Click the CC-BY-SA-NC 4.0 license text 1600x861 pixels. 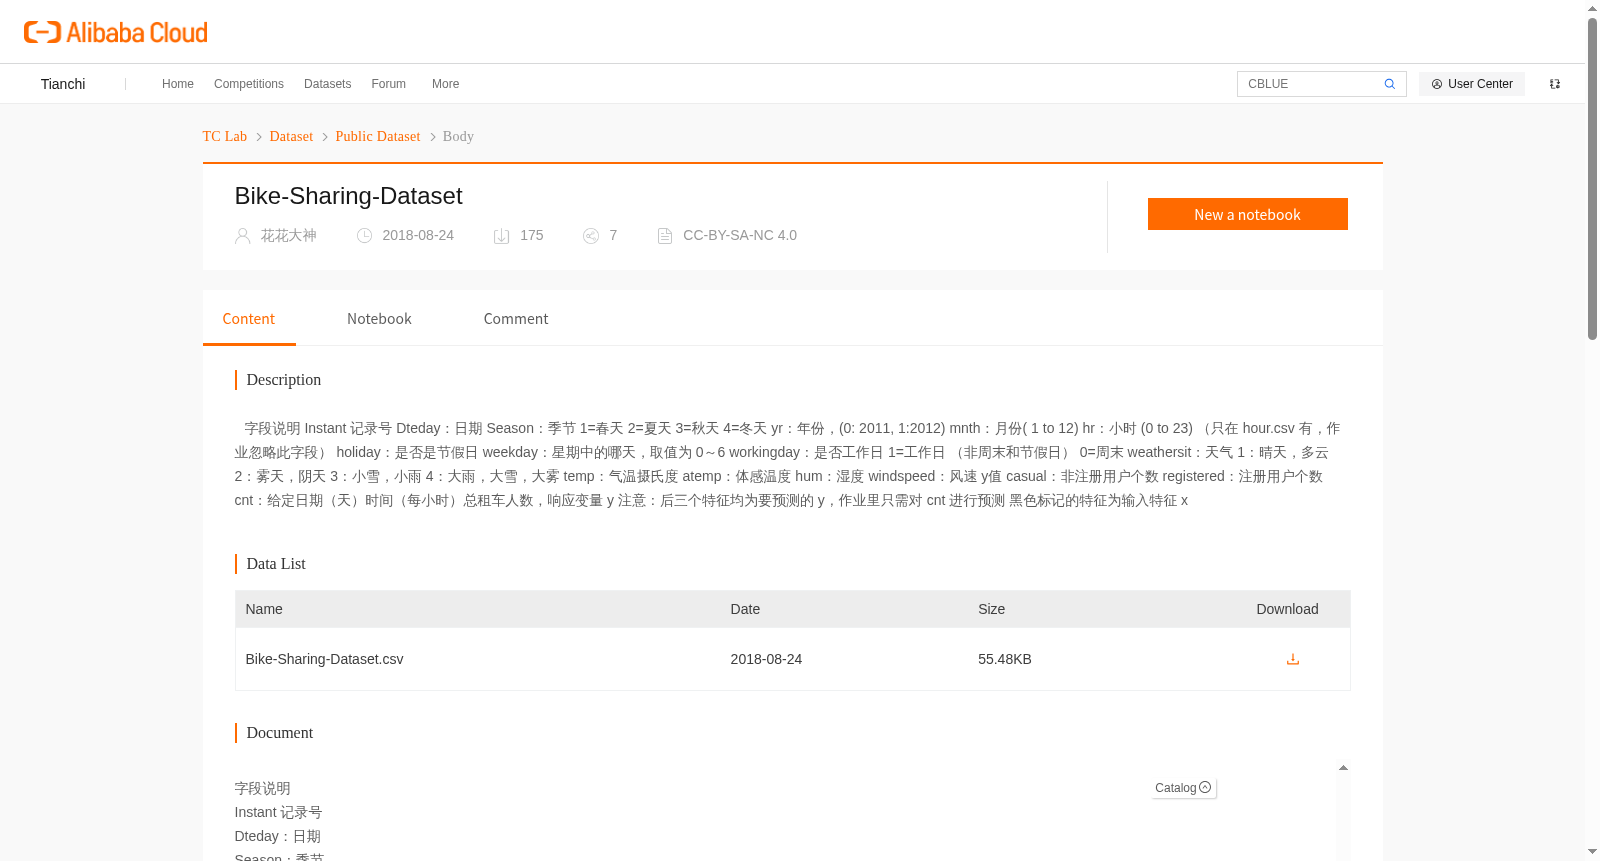coord(740,236)
